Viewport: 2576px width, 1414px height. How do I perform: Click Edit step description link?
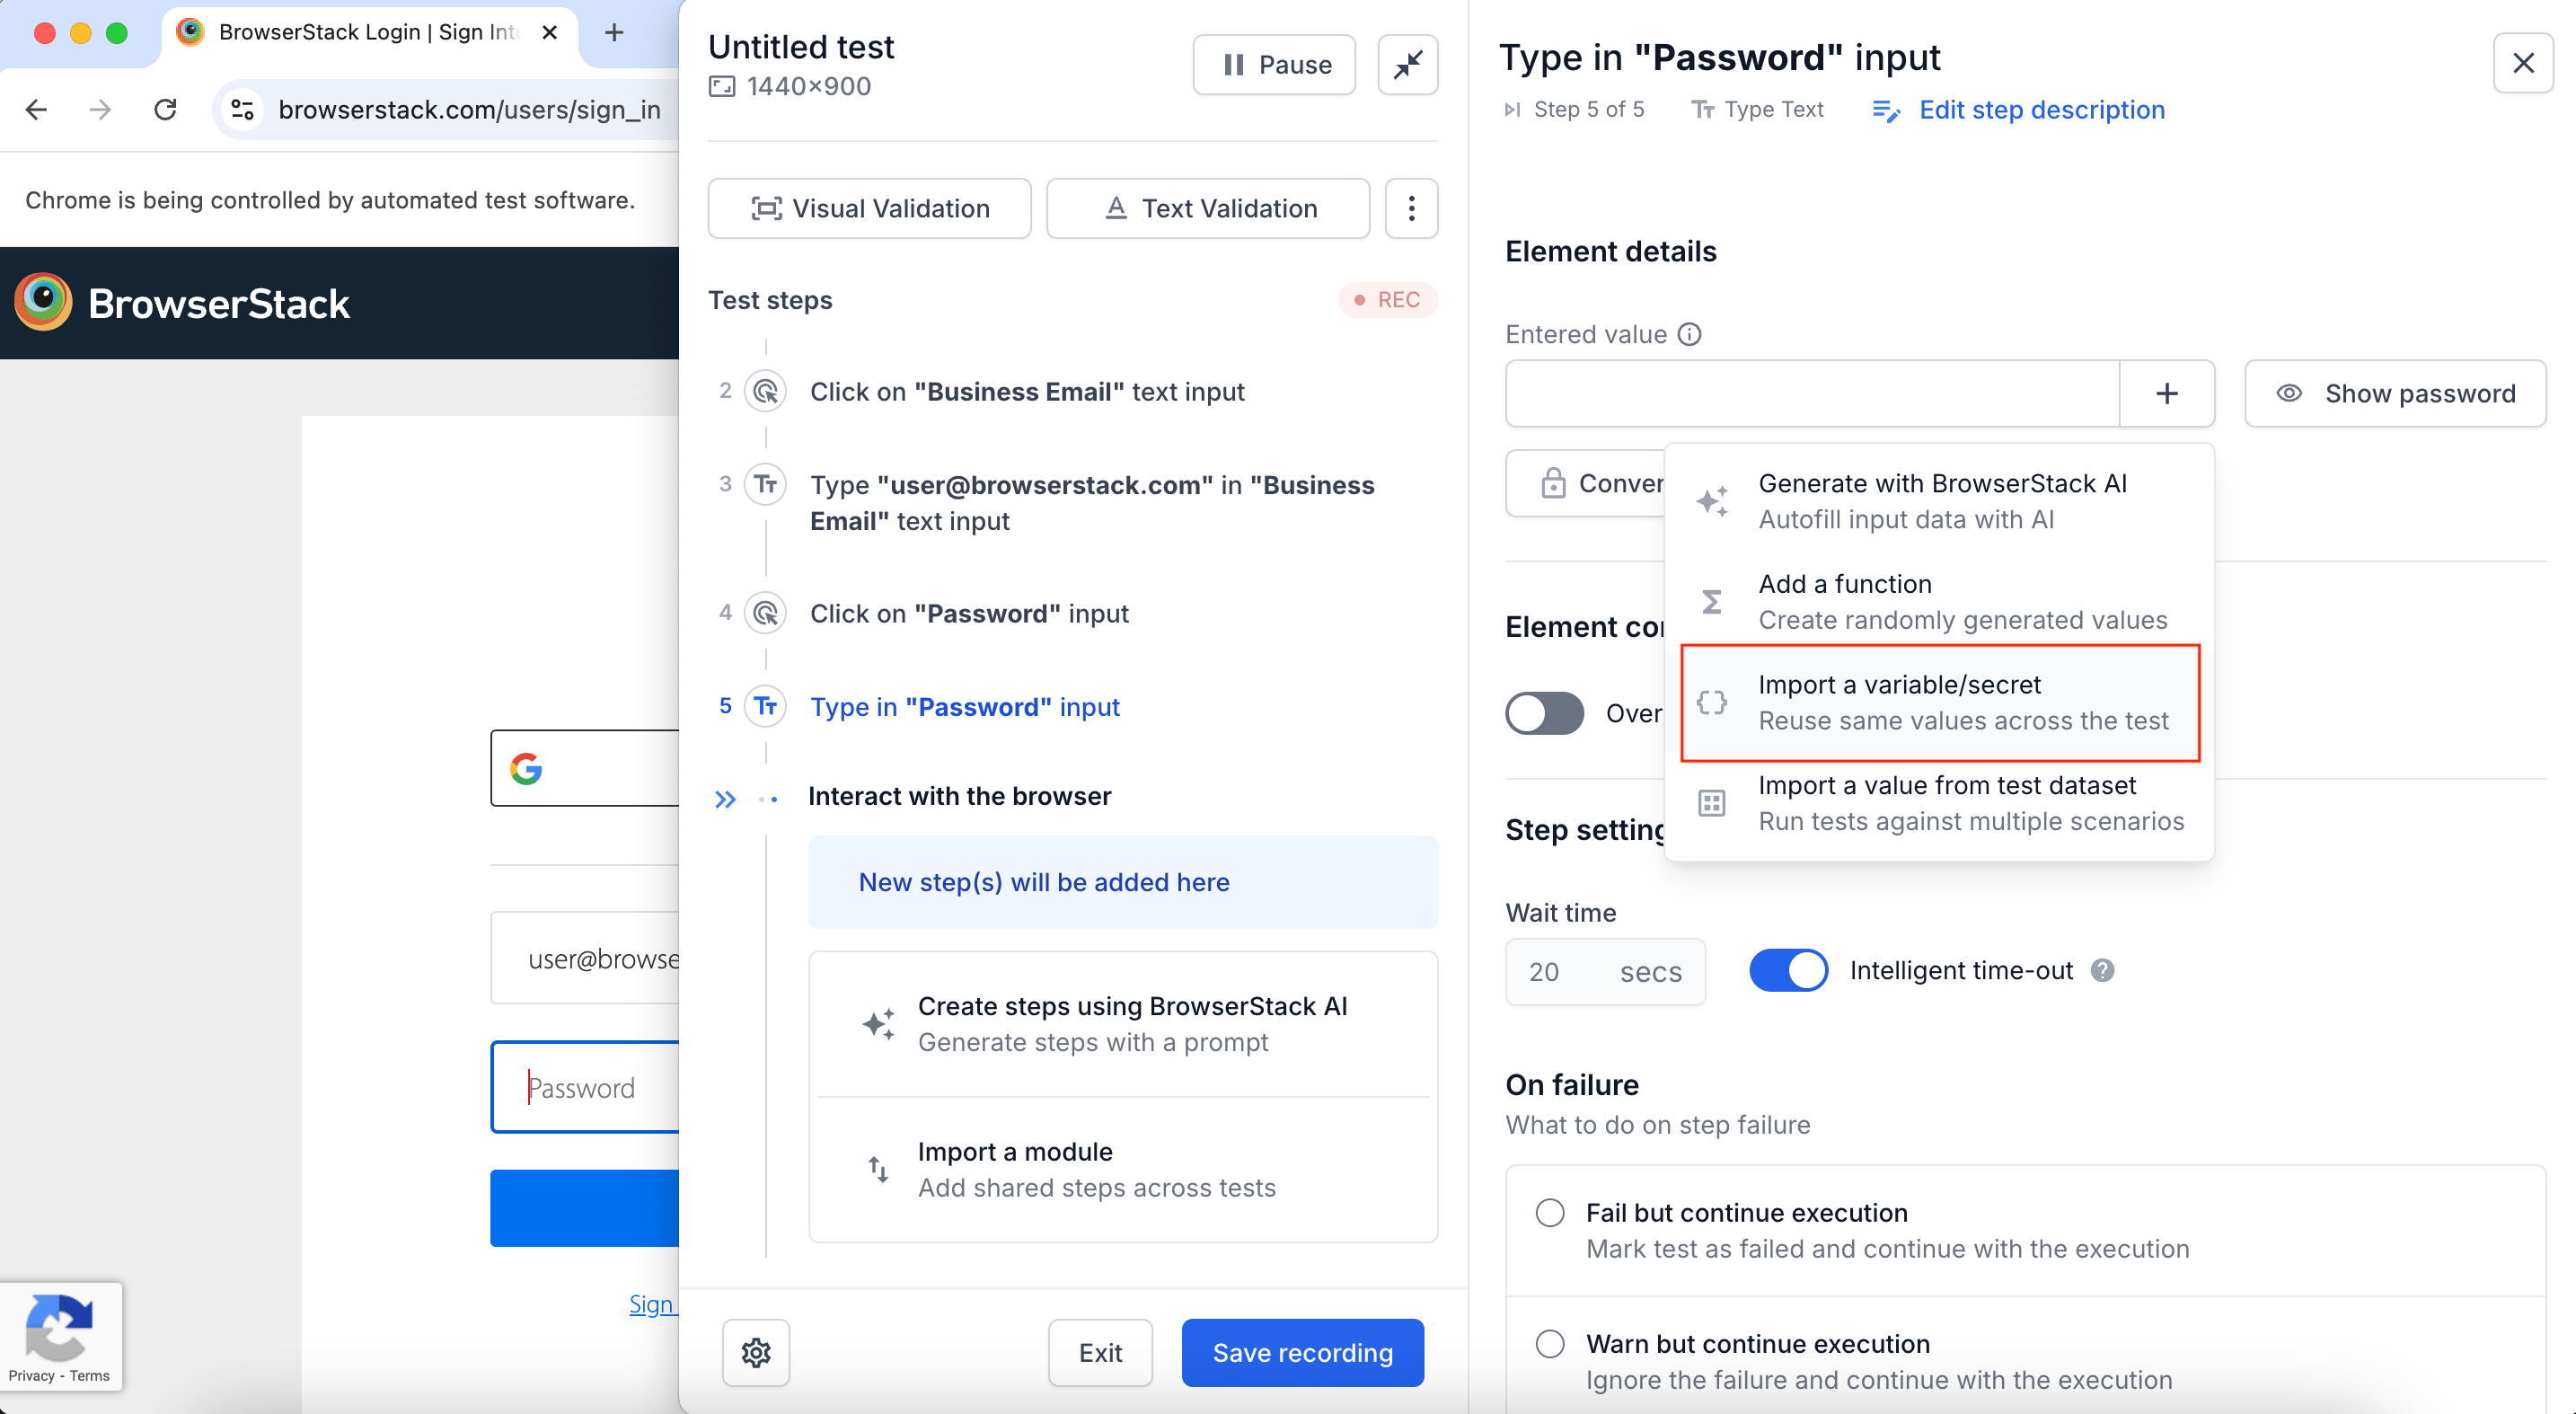(2018, 110)
